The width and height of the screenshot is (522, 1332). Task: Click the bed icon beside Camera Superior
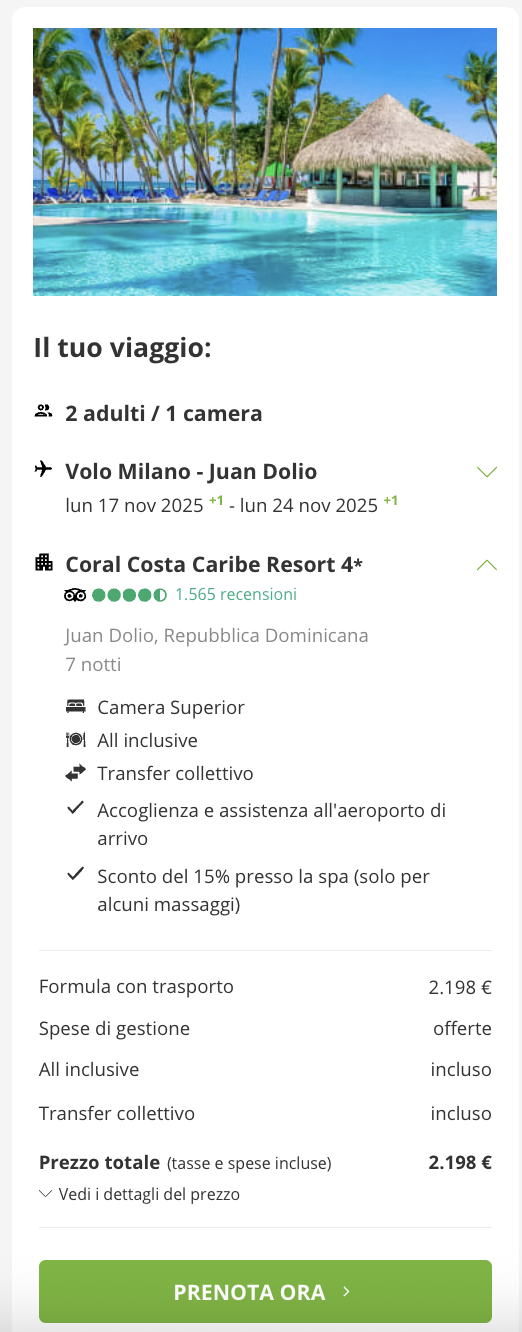pyautogui.click(x=76, y=707)
